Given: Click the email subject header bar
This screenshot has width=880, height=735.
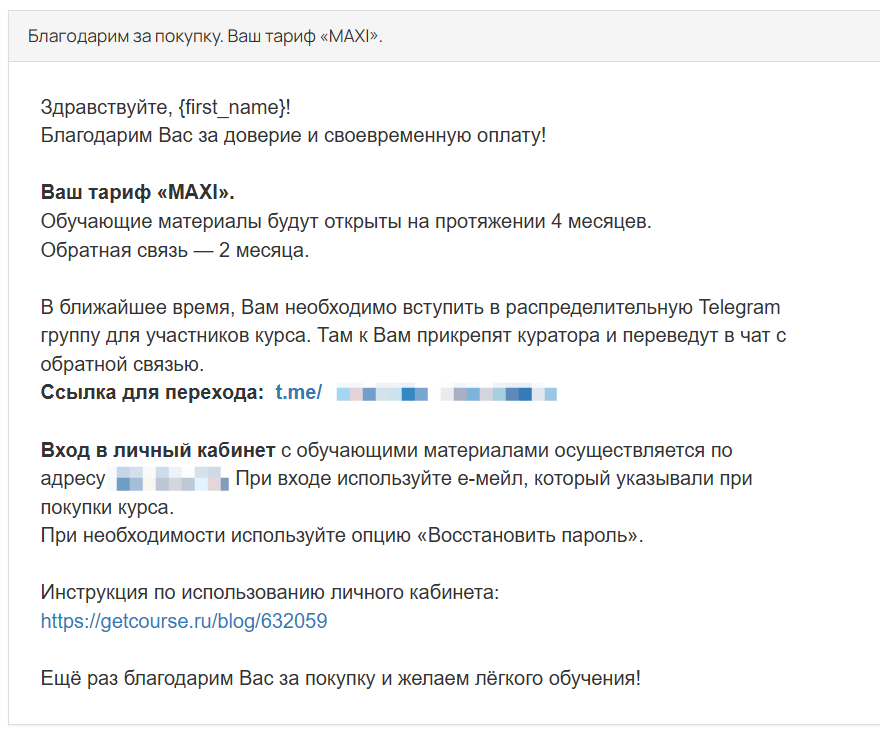Looking at the screenshot, I should tap(440, 37).
